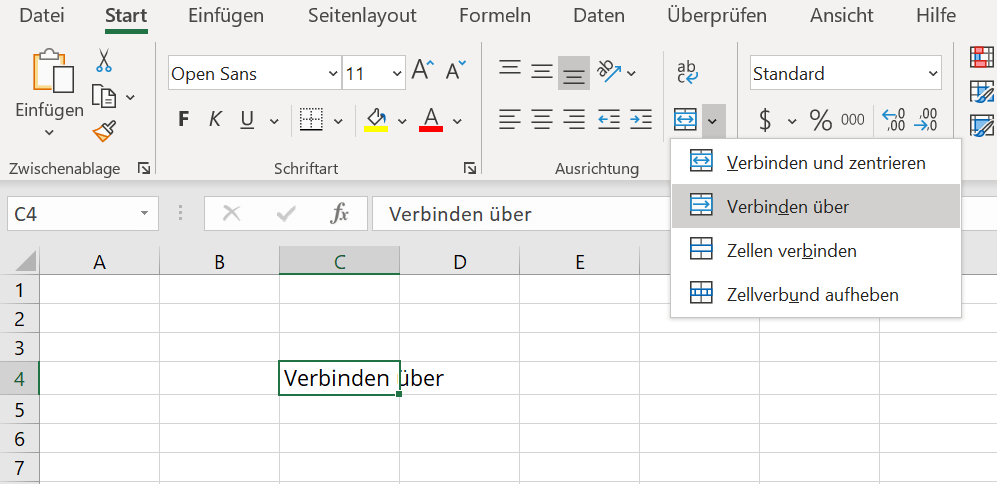The image size is (997, 484).
Task: Expand the Standard number format dropdown
Action: [x=933, y=74]
